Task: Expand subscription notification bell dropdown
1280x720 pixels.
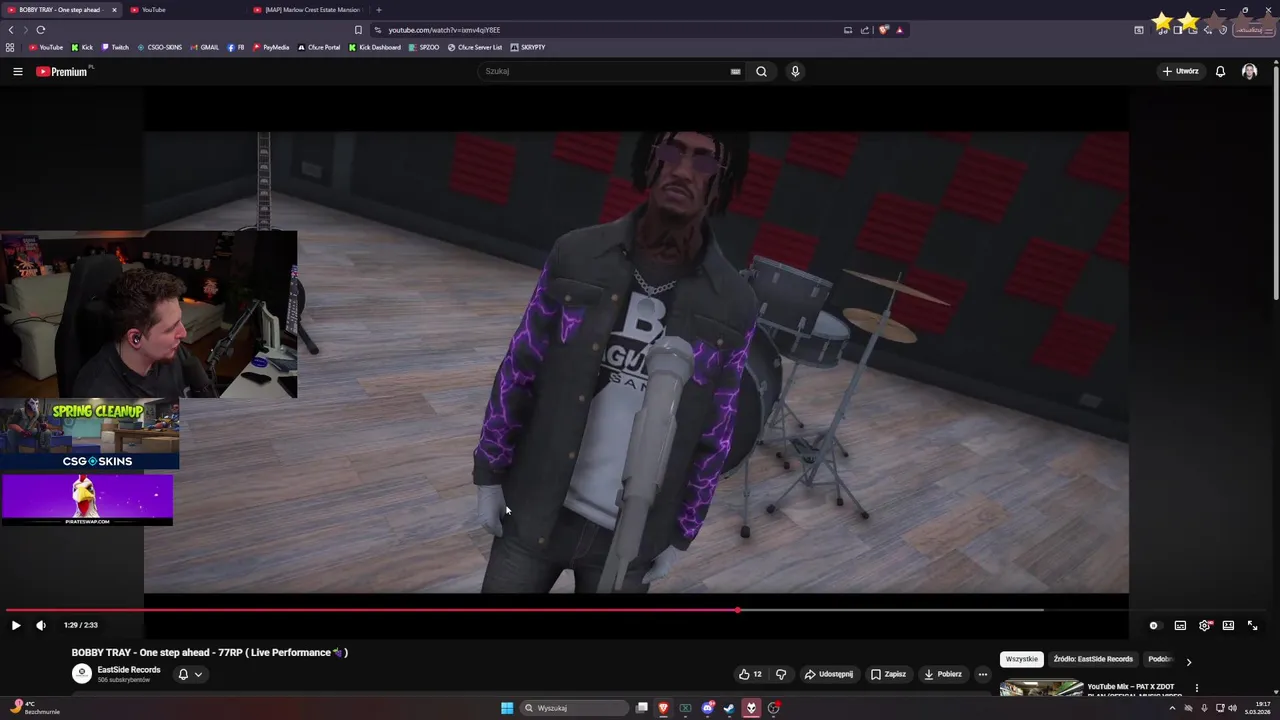Action: (x=190, y=674)
